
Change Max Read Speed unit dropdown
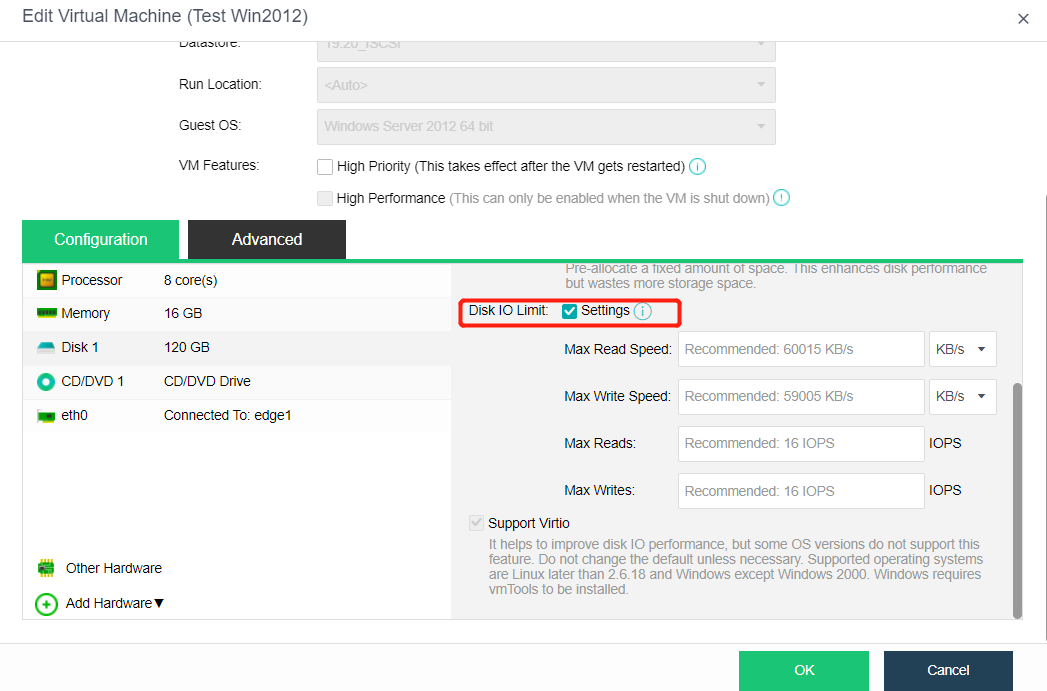pyautogui.click(x=962, y=349)
